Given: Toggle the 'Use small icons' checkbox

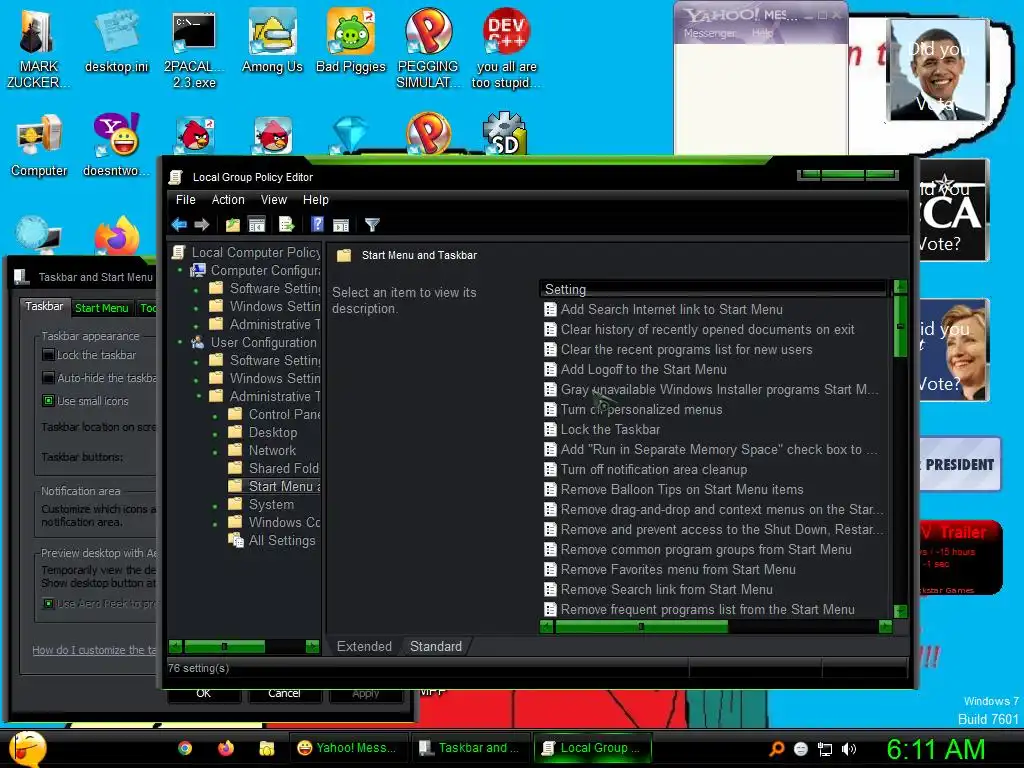Looking at the screenshot, I should [48, 401].
